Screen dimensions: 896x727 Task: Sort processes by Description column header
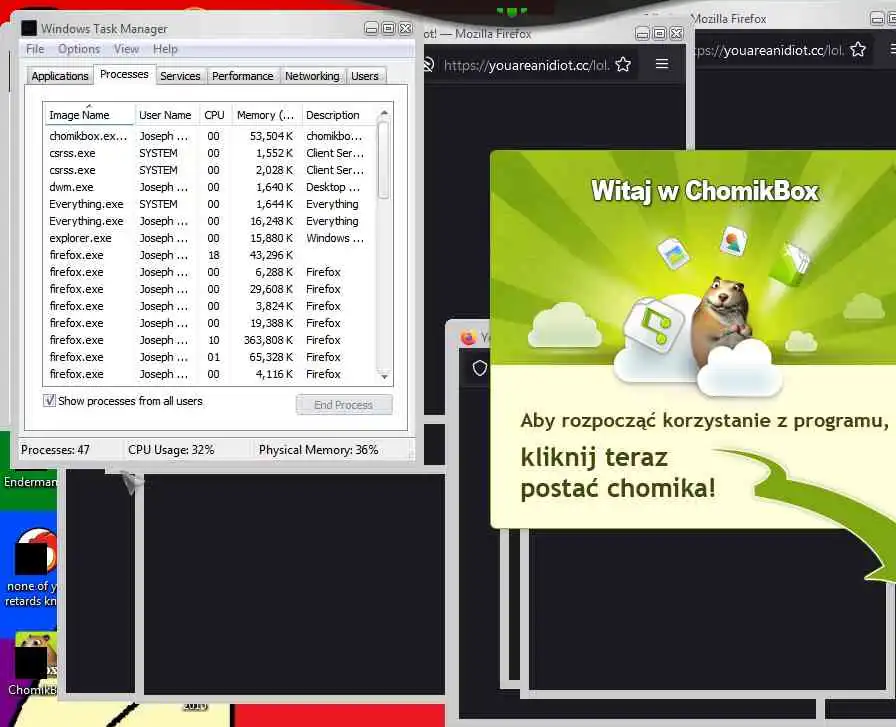(338, 115)
